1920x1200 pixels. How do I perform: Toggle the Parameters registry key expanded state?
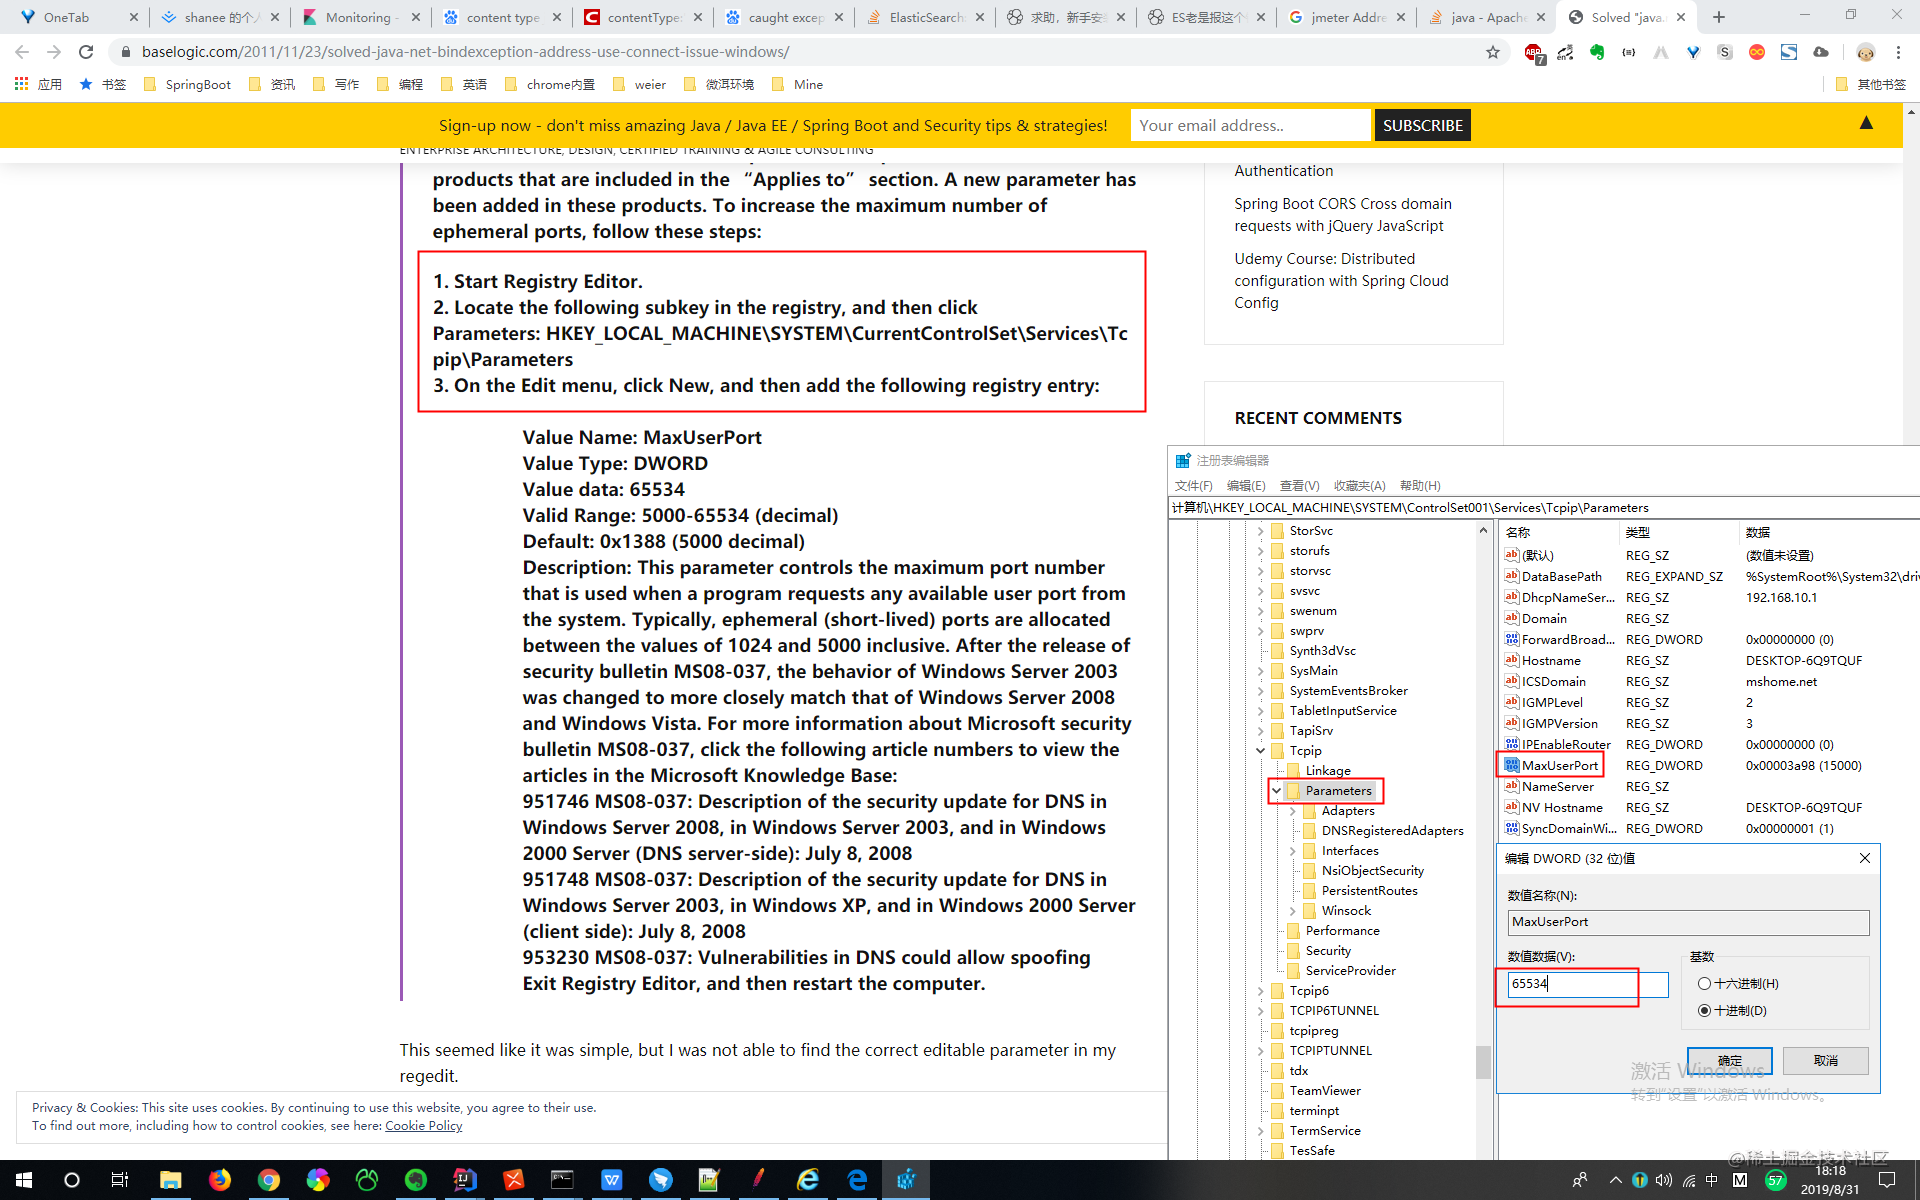(x=1274, y=791)
